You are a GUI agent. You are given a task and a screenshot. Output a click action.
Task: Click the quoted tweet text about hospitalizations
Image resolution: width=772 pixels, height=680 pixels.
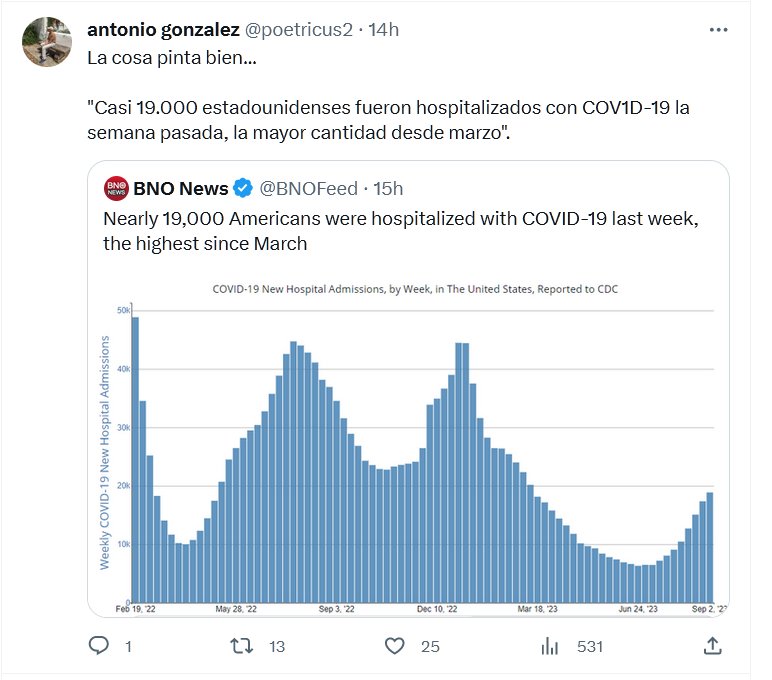click(x=402, y=230)
